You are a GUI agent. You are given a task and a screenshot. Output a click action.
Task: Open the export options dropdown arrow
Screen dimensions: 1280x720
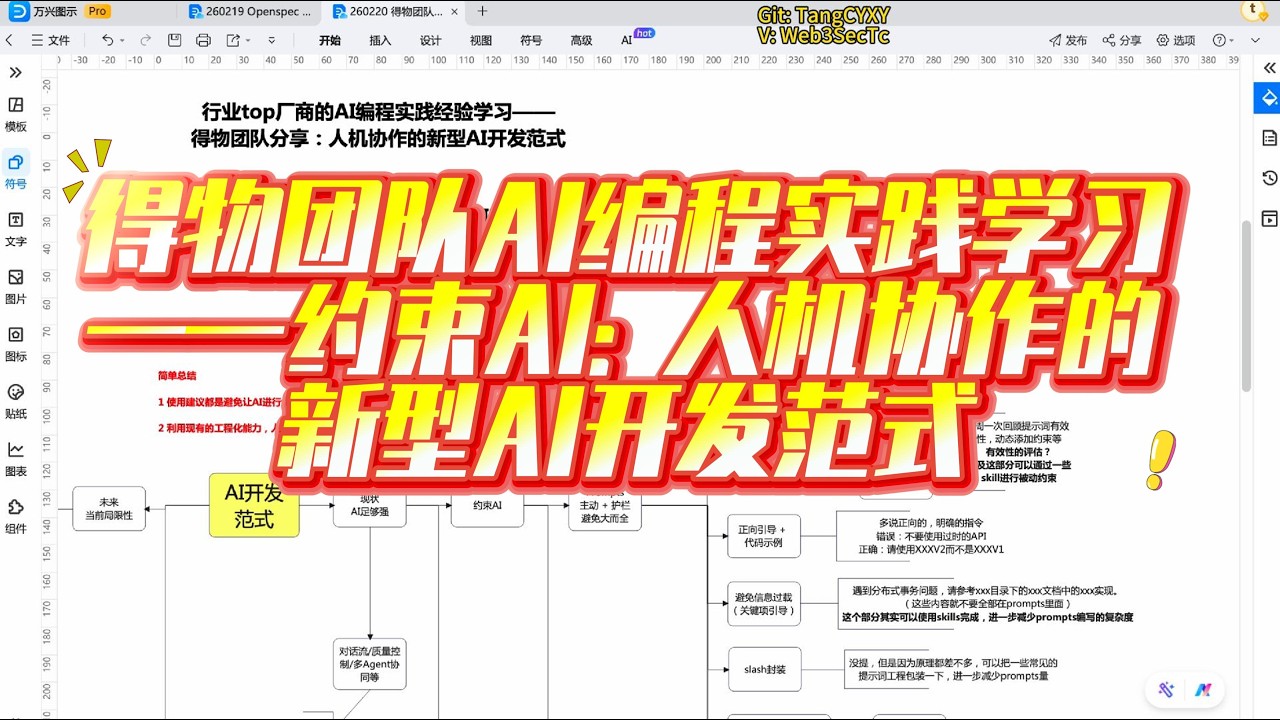[x=247, y=40]
